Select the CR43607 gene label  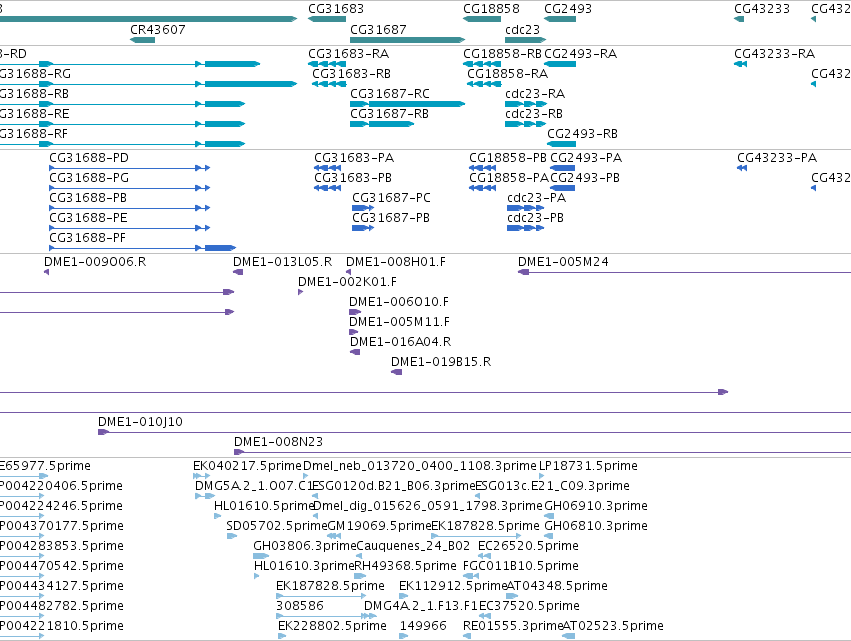[157, 29]
